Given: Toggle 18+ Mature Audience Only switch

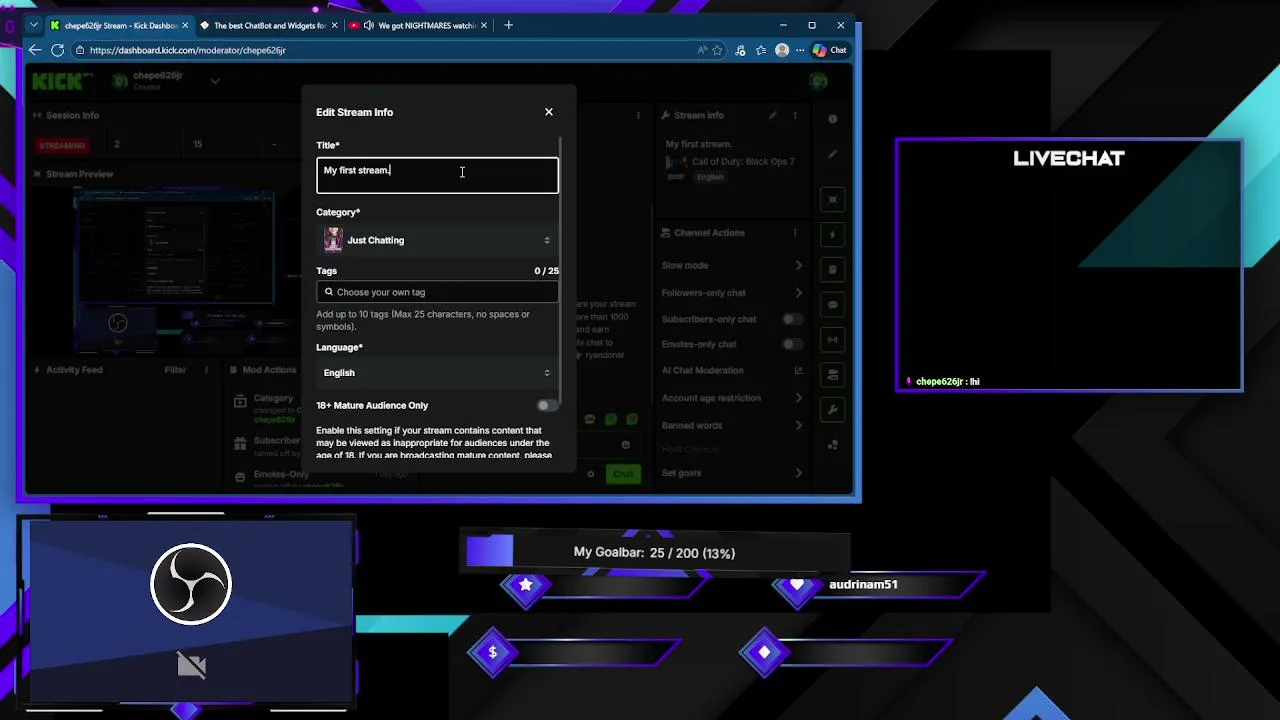Looking at the screenshot, I should (547, 405).
